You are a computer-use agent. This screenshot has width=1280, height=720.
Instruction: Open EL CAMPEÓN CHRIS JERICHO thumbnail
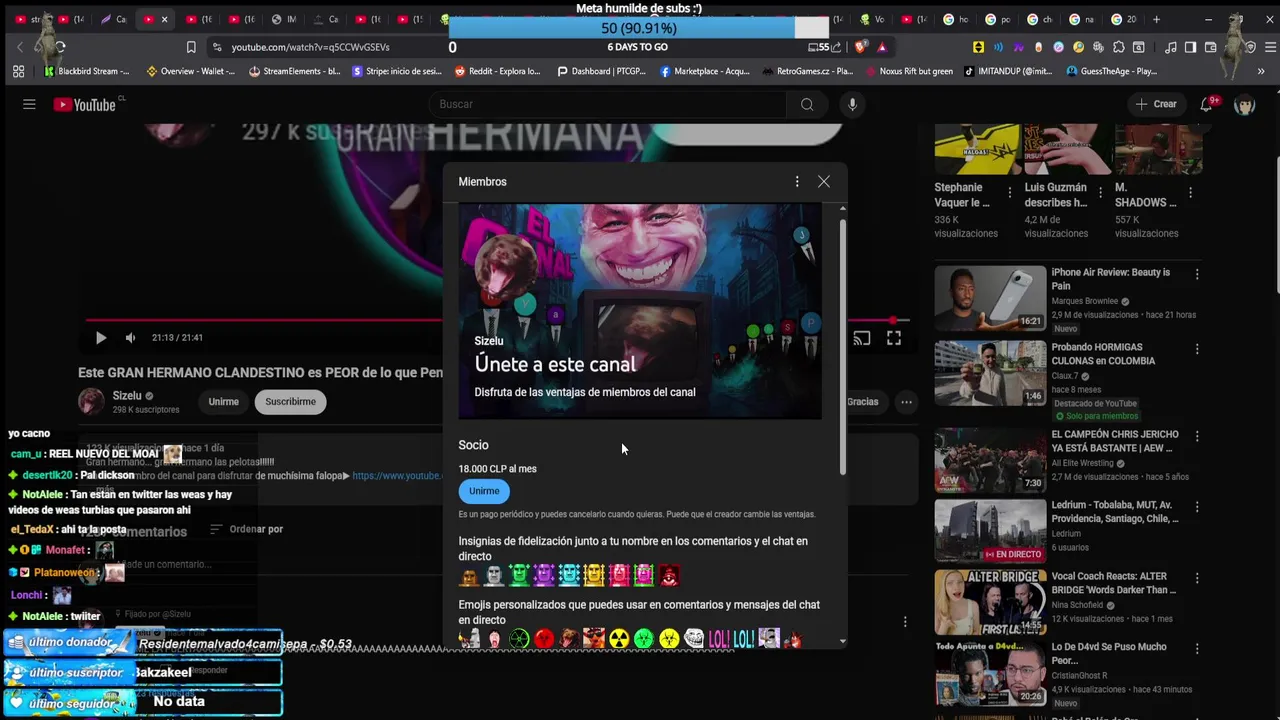coord(990,460)
